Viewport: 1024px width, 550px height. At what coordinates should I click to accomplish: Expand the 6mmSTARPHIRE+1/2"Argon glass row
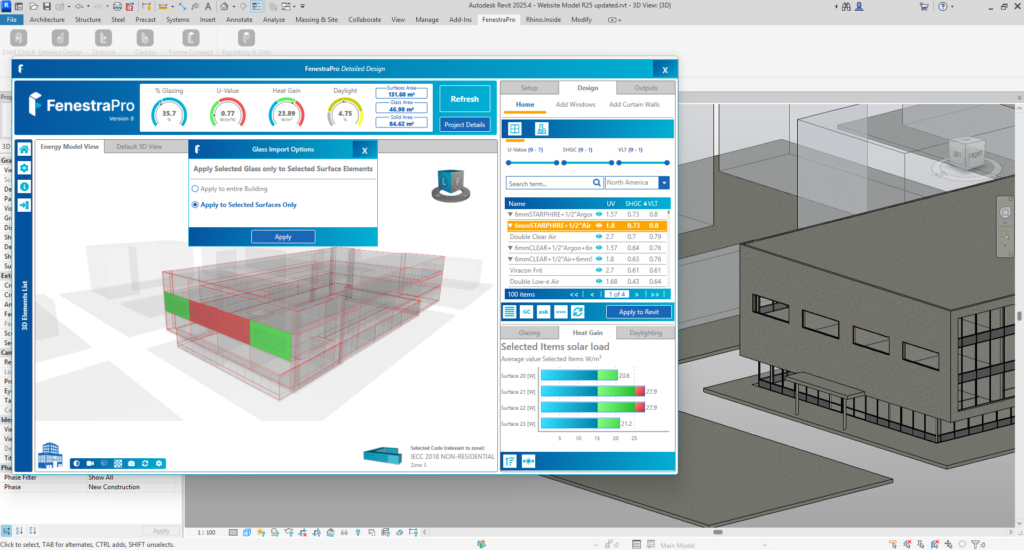coord(511,214)
